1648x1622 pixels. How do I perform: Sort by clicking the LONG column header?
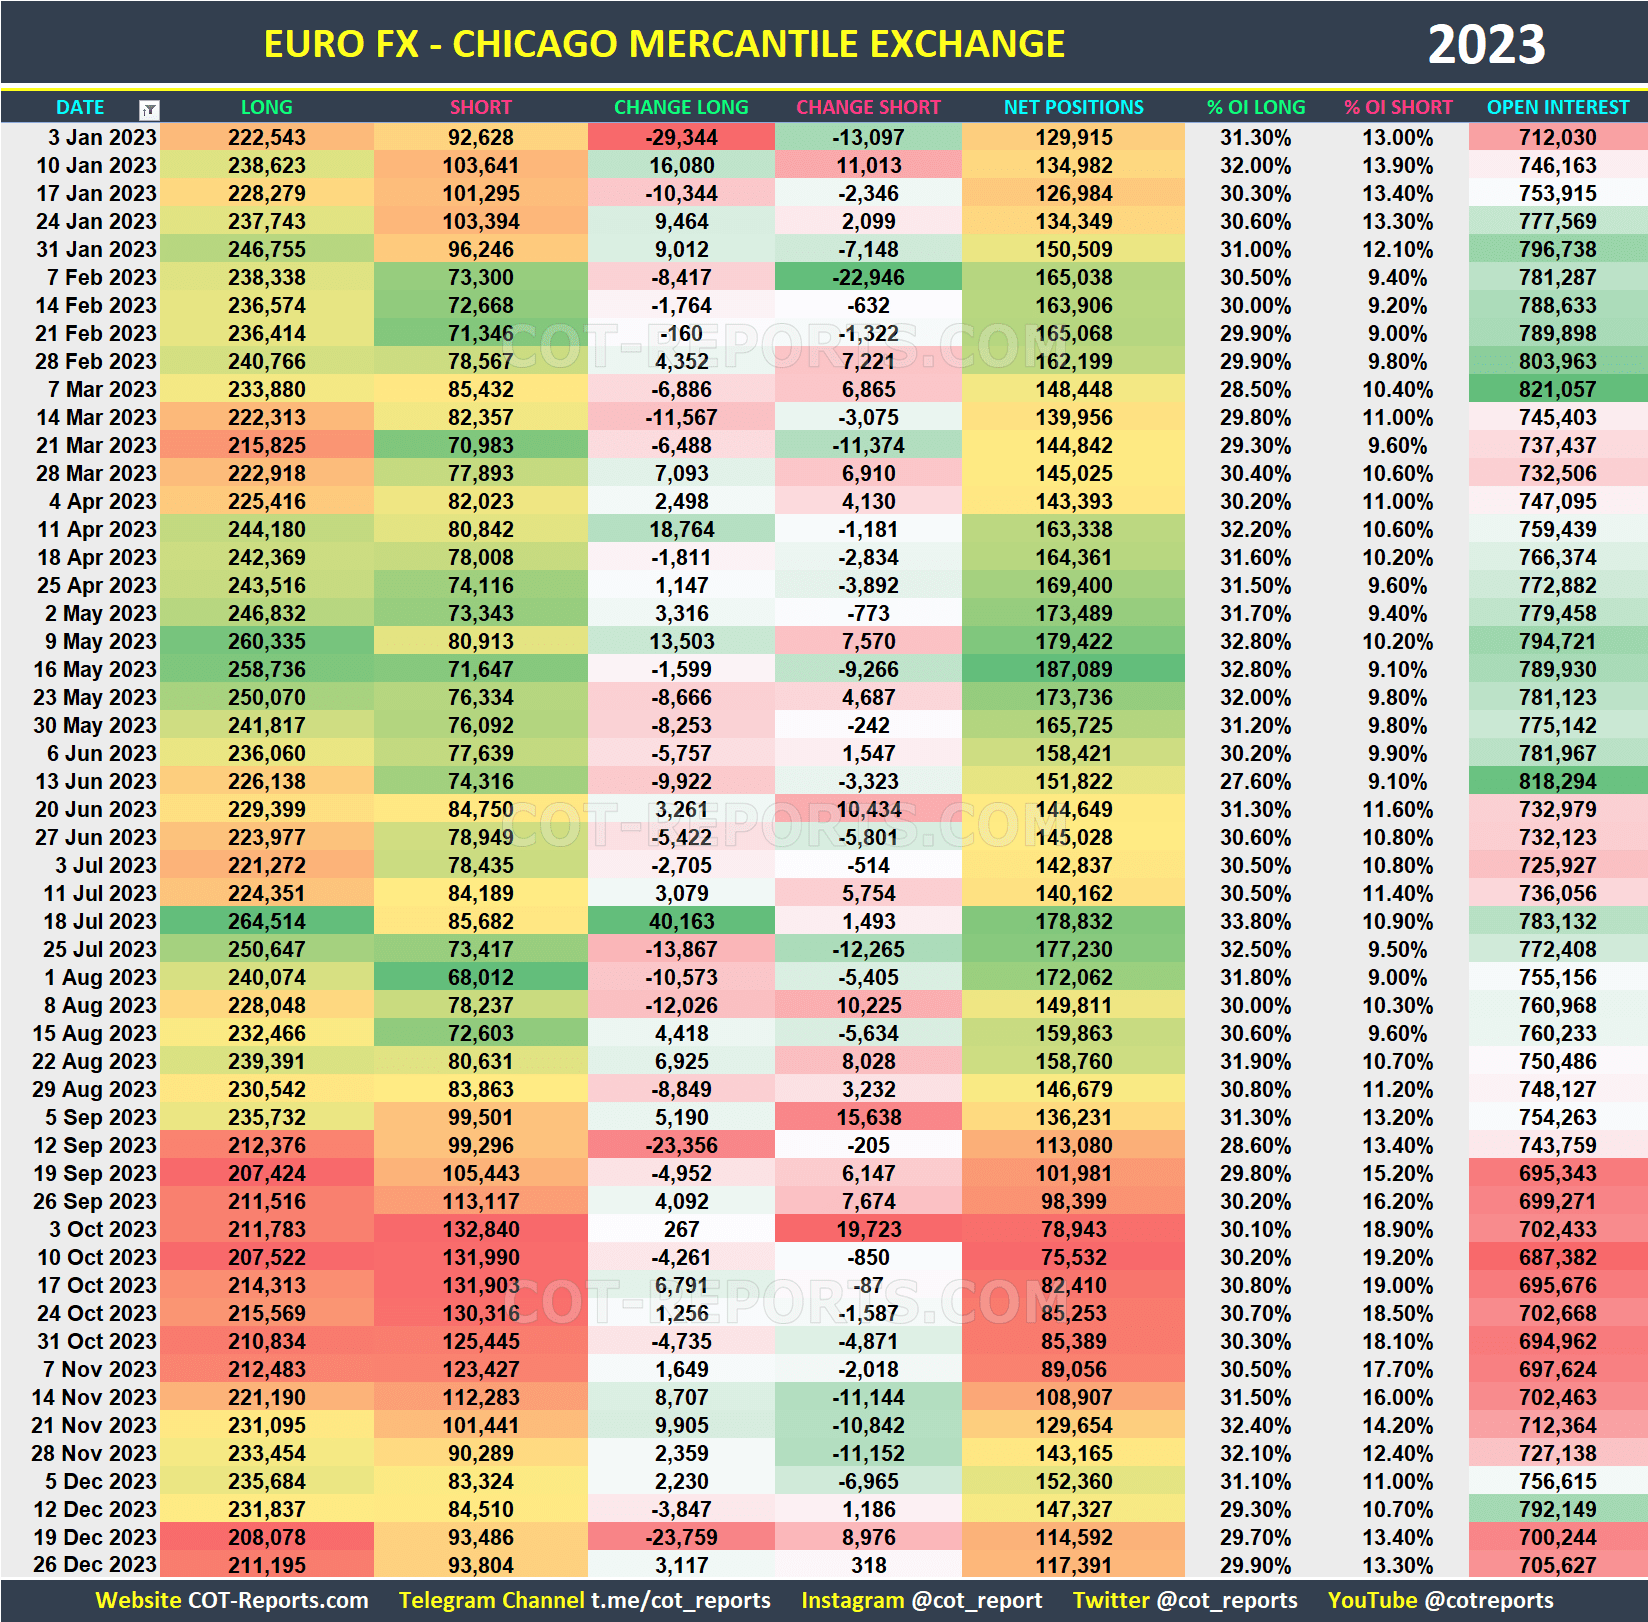pyautogui.click(x=266, y=107)
